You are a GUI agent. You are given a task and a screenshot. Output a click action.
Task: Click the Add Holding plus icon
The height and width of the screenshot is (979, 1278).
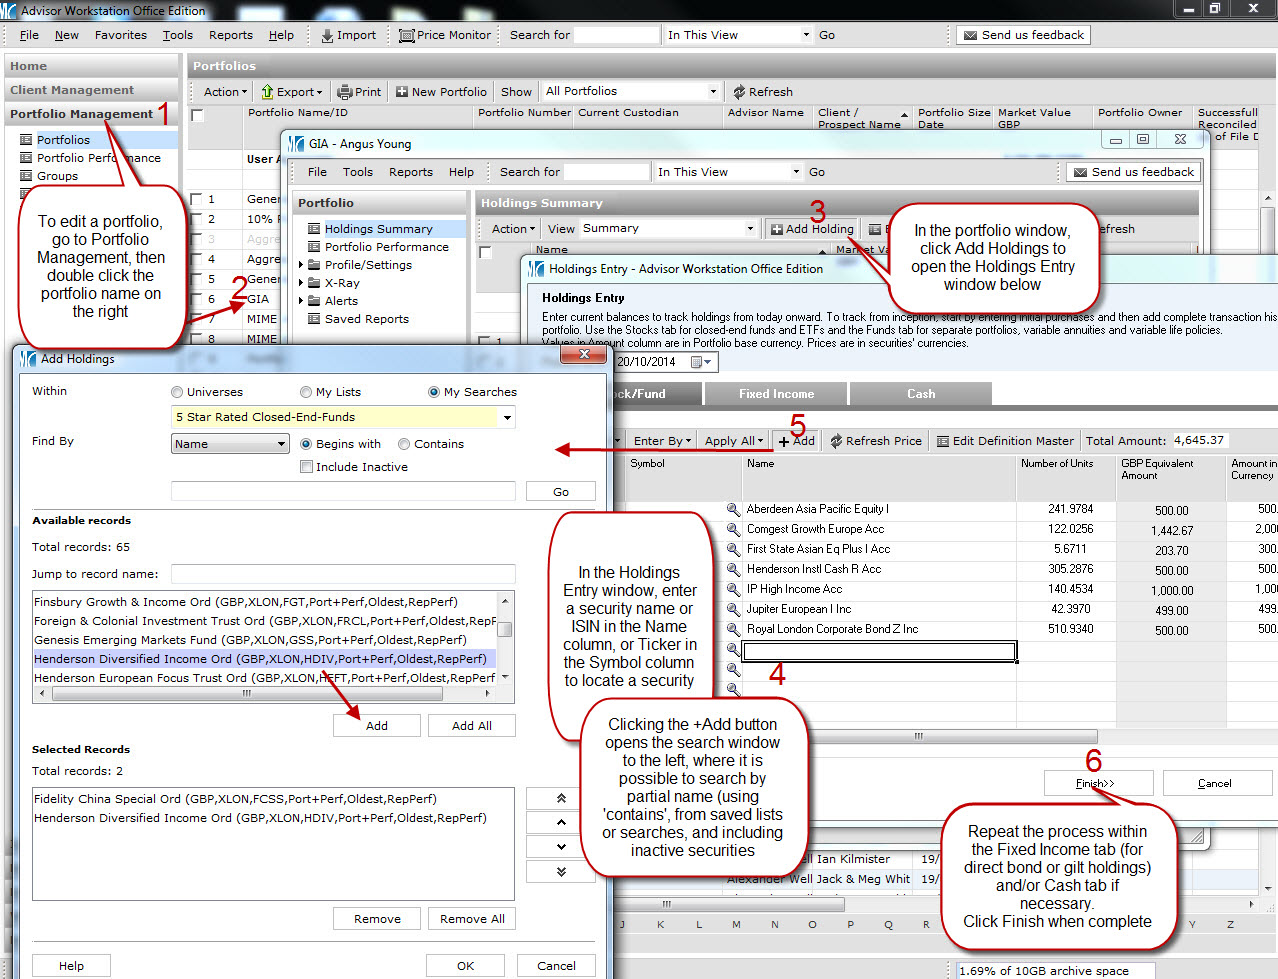pos(776,229)
